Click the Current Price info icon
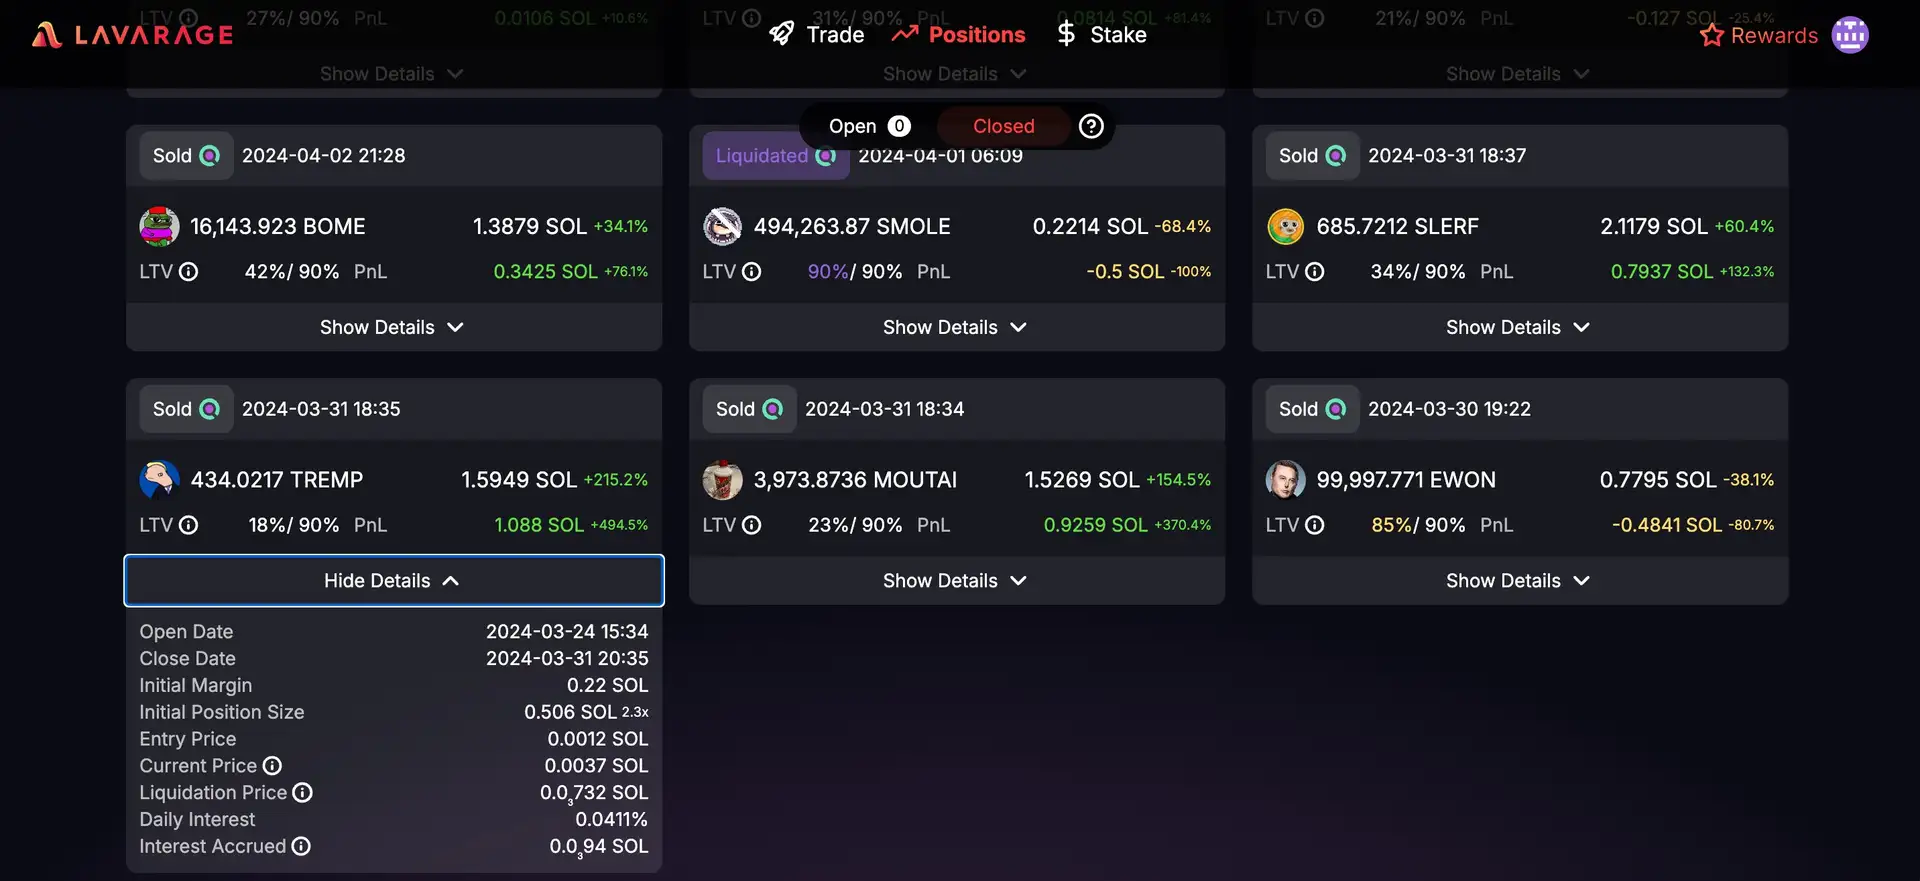 (272, 766)
